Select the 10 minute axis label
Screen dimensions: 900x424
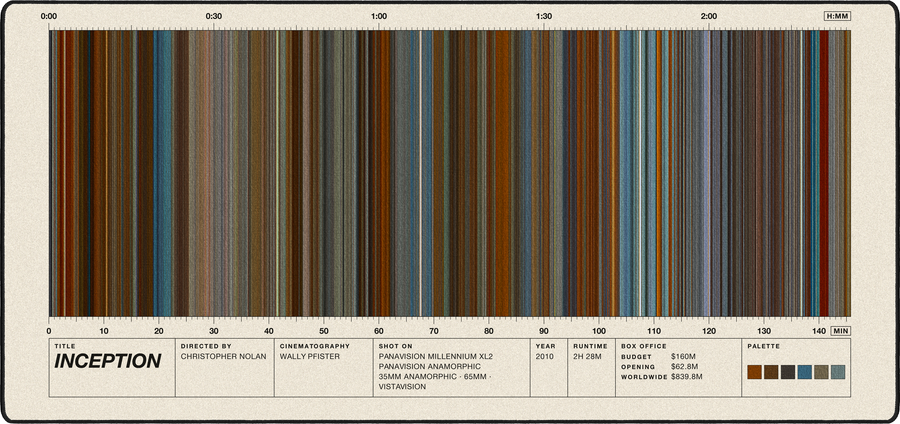pos(103,331)
